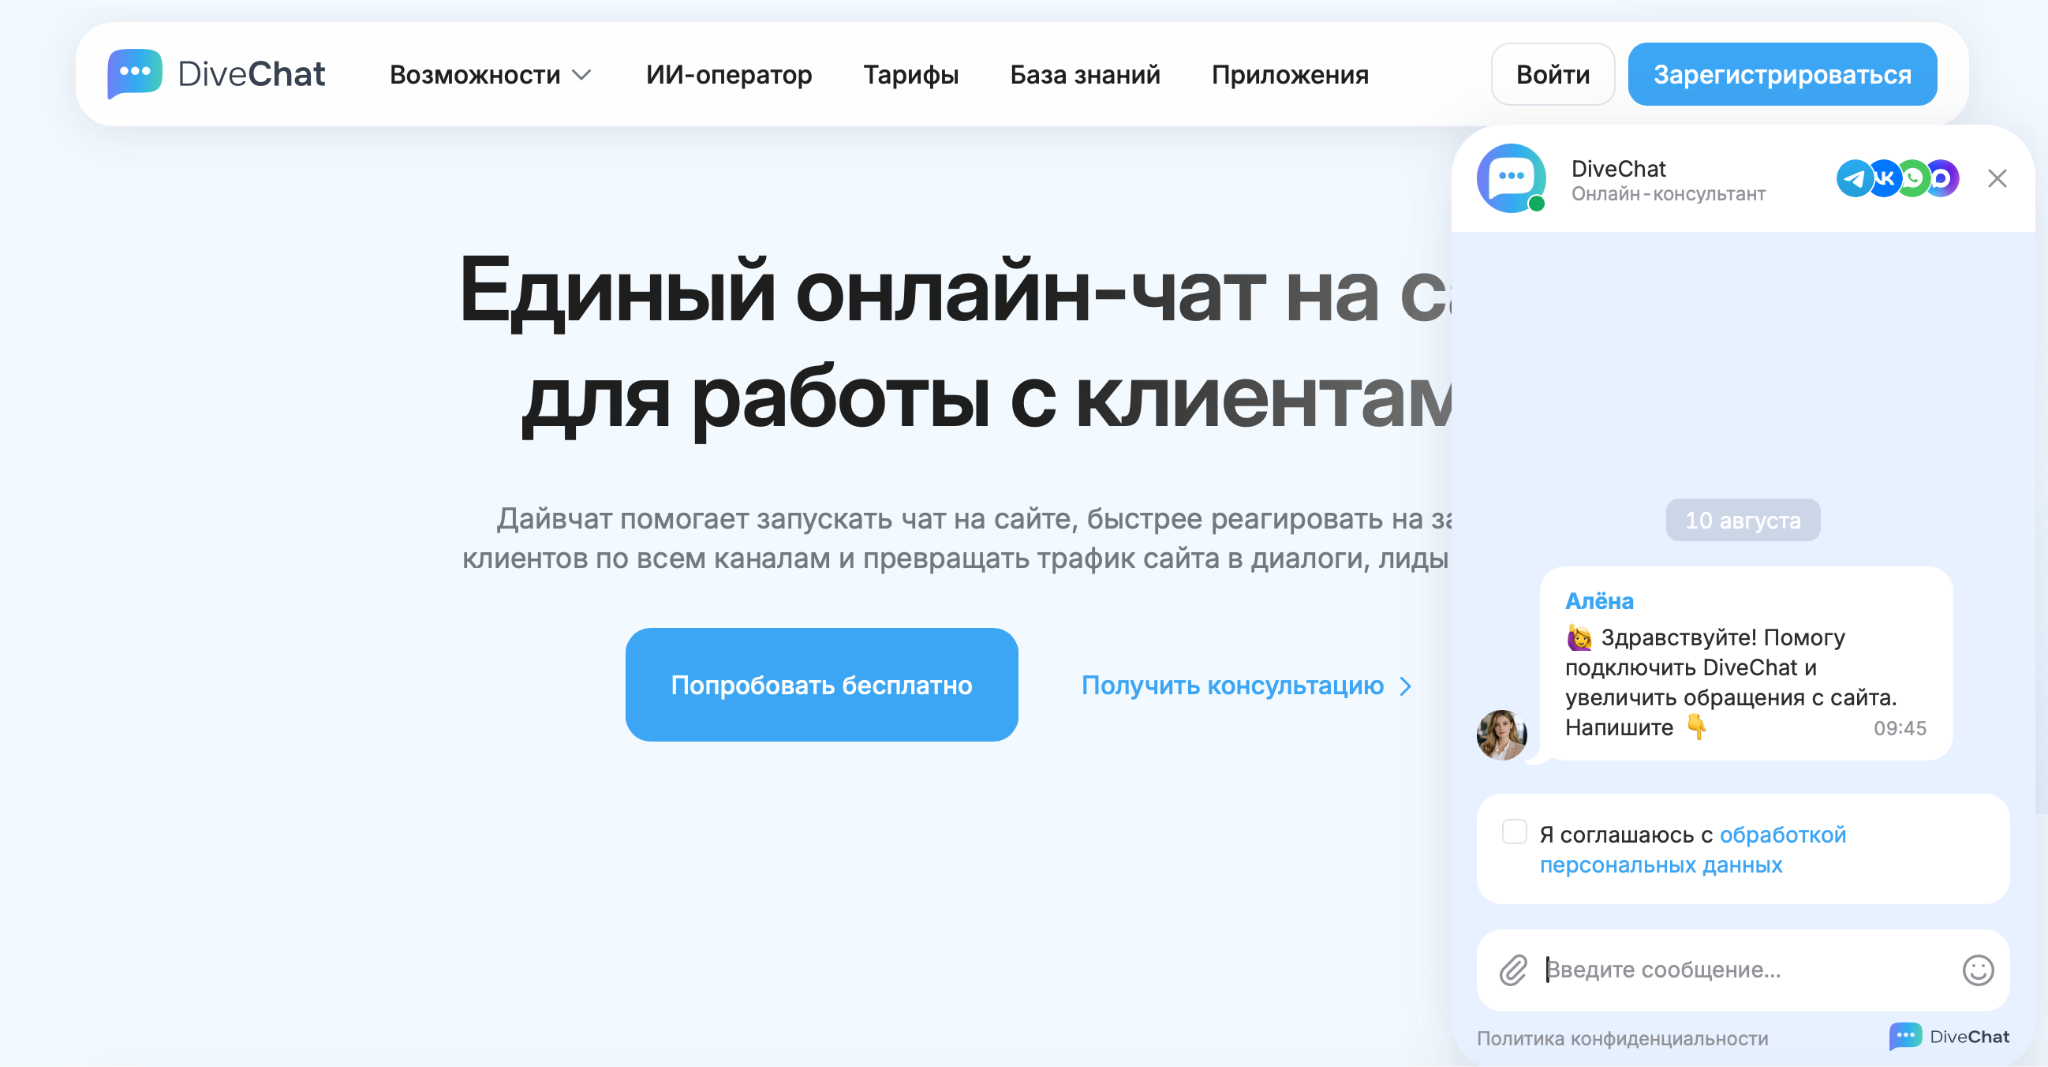Click DiveChat branding logo in widget footer
The width and height of the screenshot is (2048, 1067).
(1949, 1037)
